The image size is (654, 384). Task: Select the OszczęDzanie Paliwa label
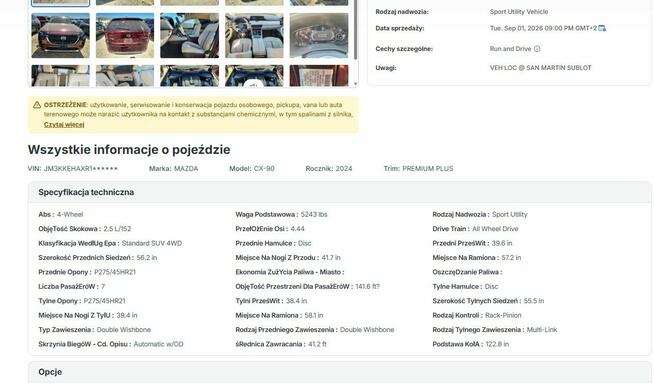[x=467, y=272]
